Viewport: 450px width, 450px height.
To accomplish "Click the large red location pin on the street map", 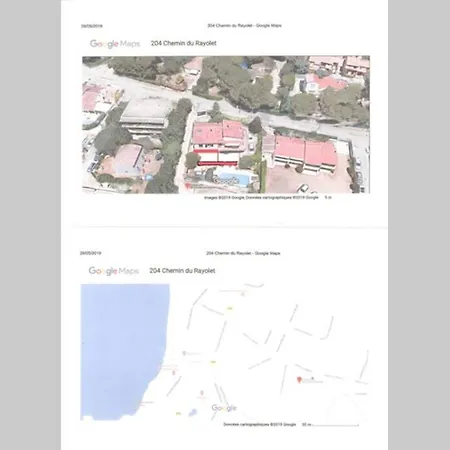I will pyautogui.click(x=299, y=379).
